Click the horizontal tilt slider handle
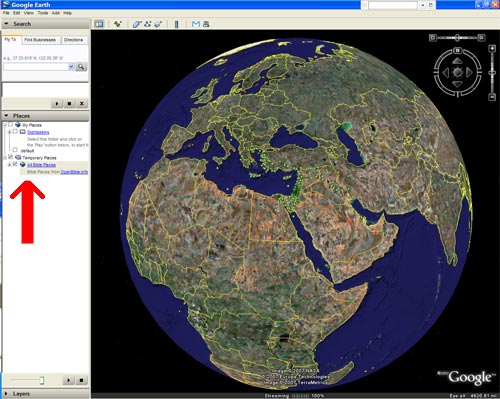Viewport: 500px width, 399px height. [x=457, y=38]
